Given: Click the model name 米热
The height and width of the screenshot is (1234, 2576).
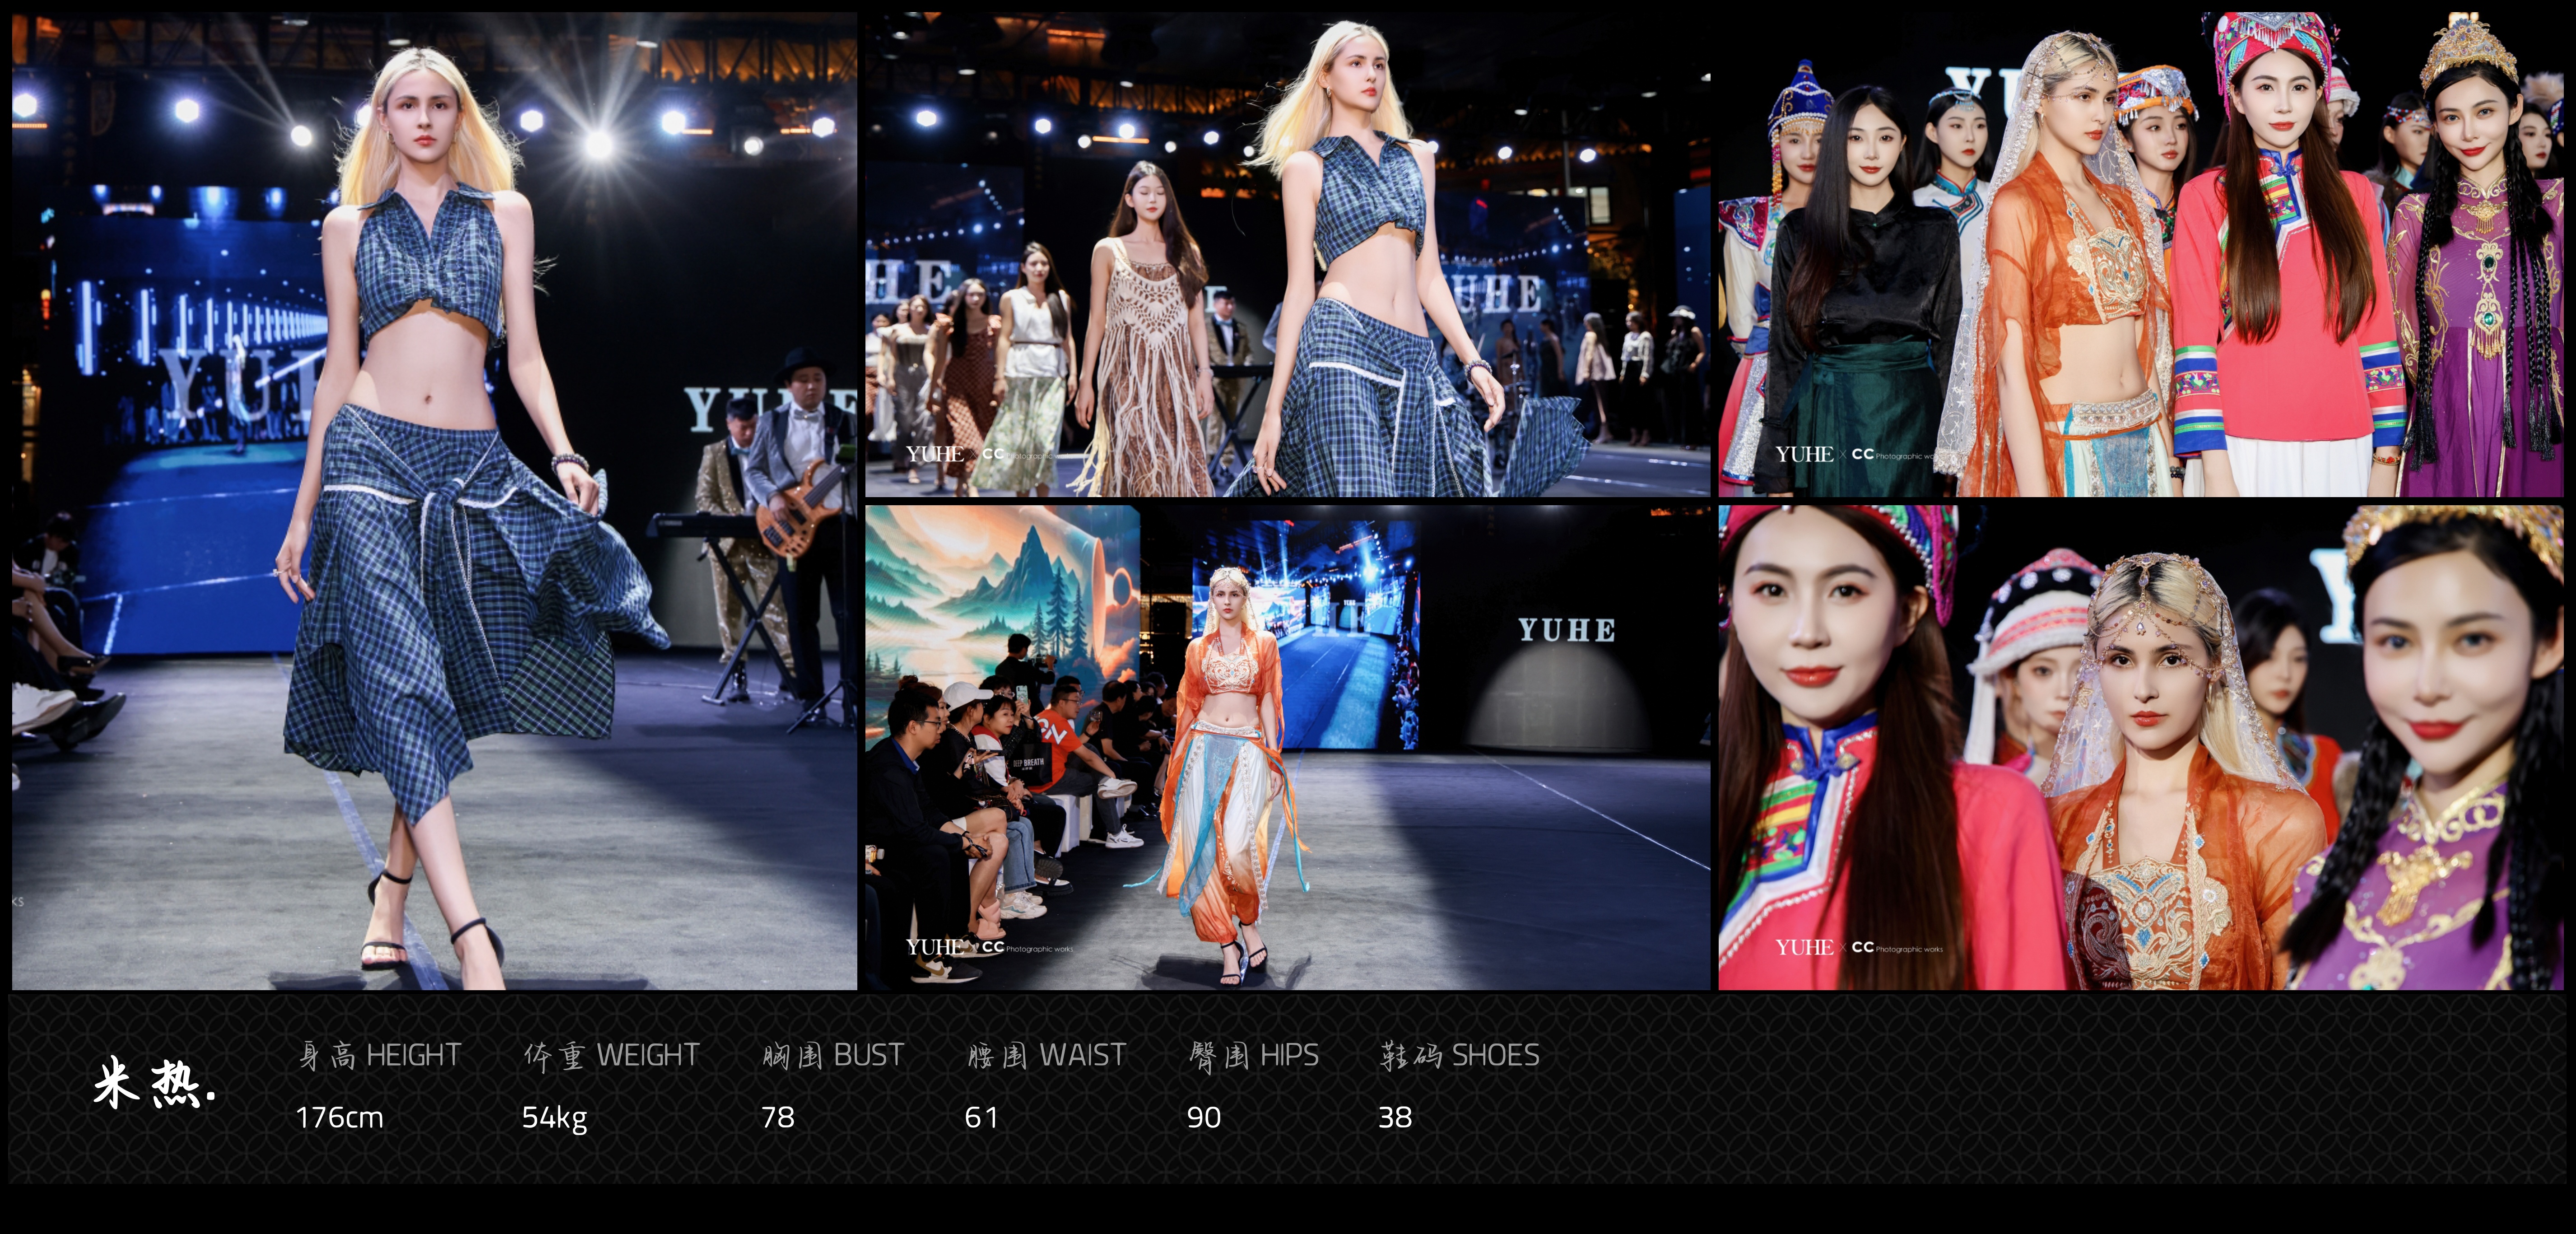Looking at the screenshot, I should (x=155, y=1083).
